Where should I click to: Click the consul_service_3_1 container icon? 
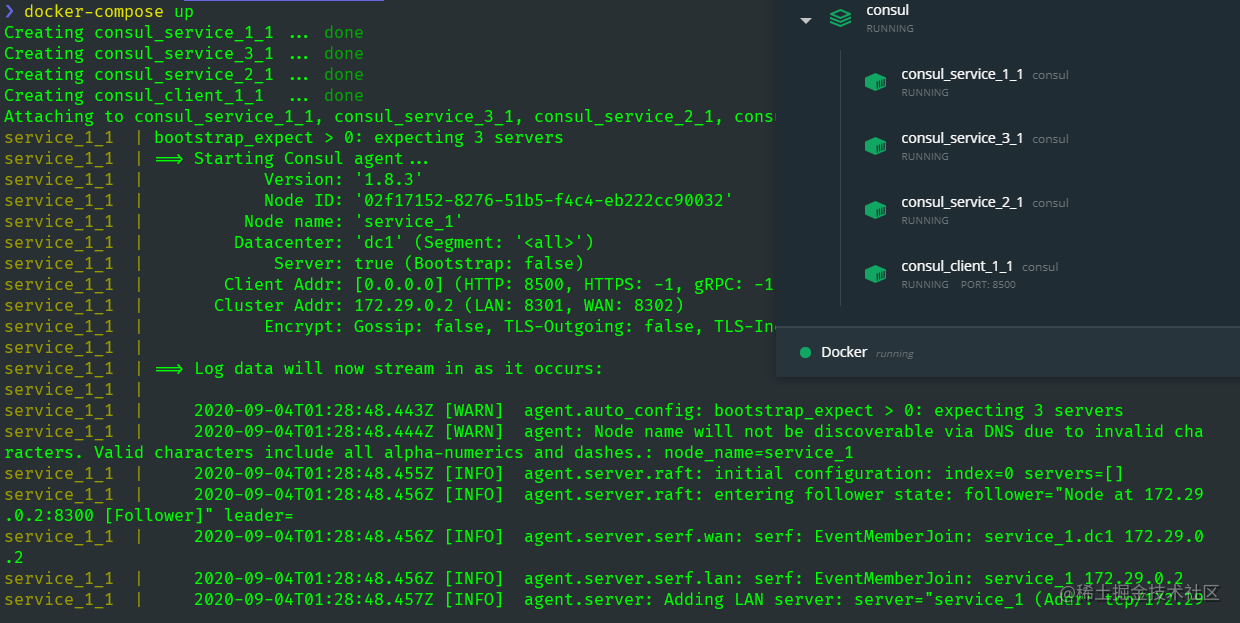[x=876, y=146]
